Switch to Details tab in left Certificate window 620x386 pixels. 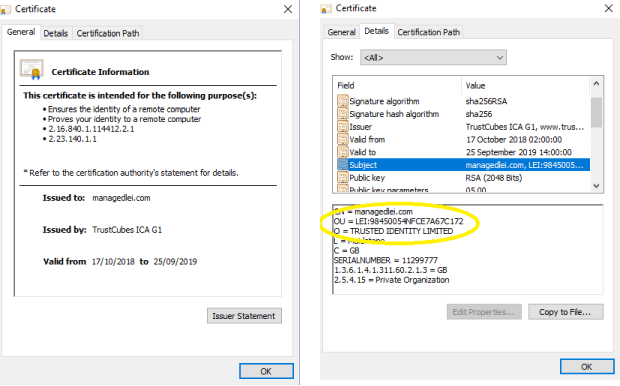[56, 34]
